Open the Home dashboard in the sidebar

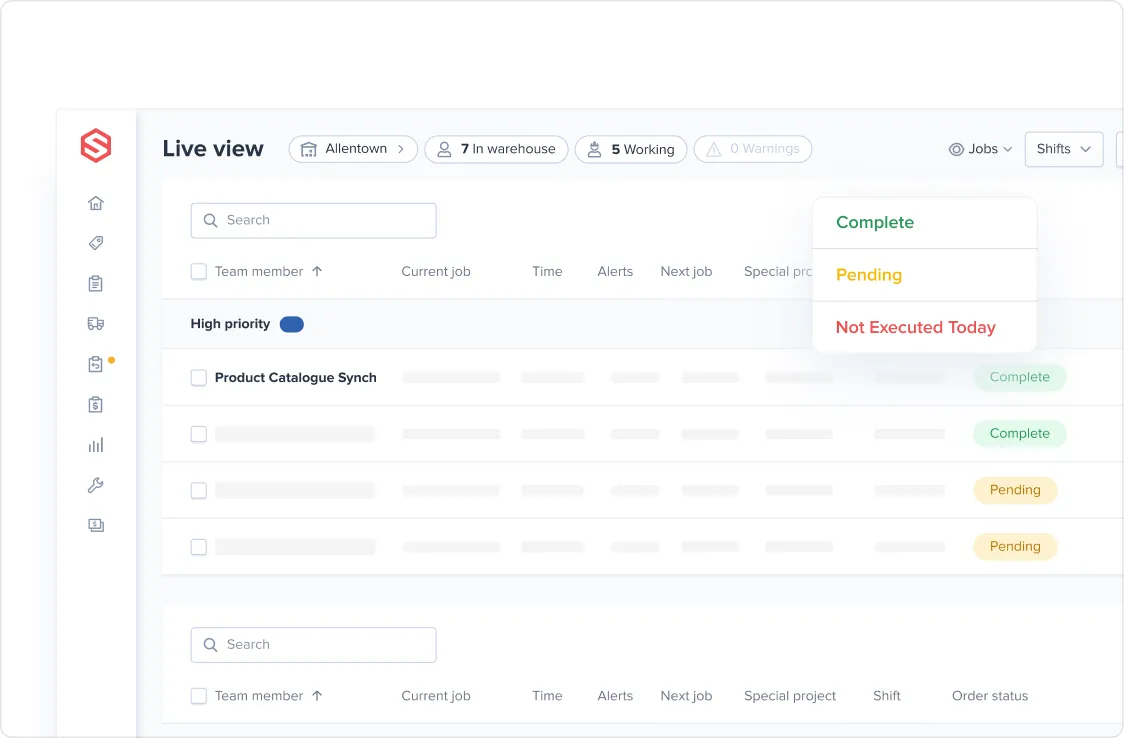[x=96, y=202]
